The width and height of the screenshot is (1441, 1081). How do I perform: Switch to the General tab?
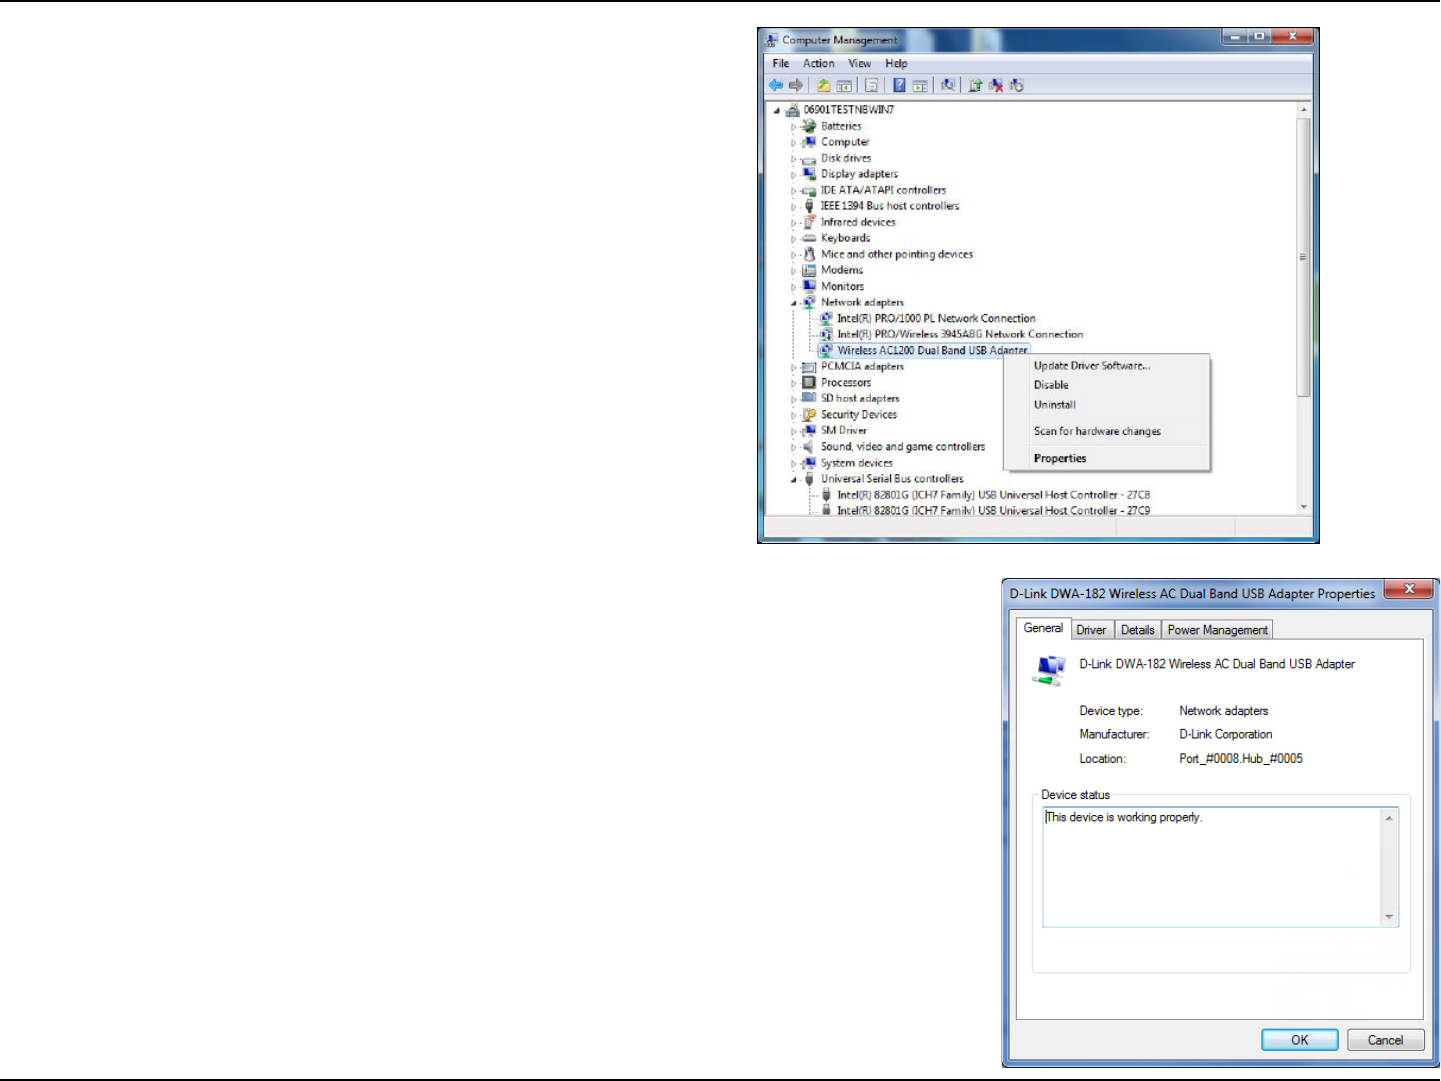(1043, 628)
